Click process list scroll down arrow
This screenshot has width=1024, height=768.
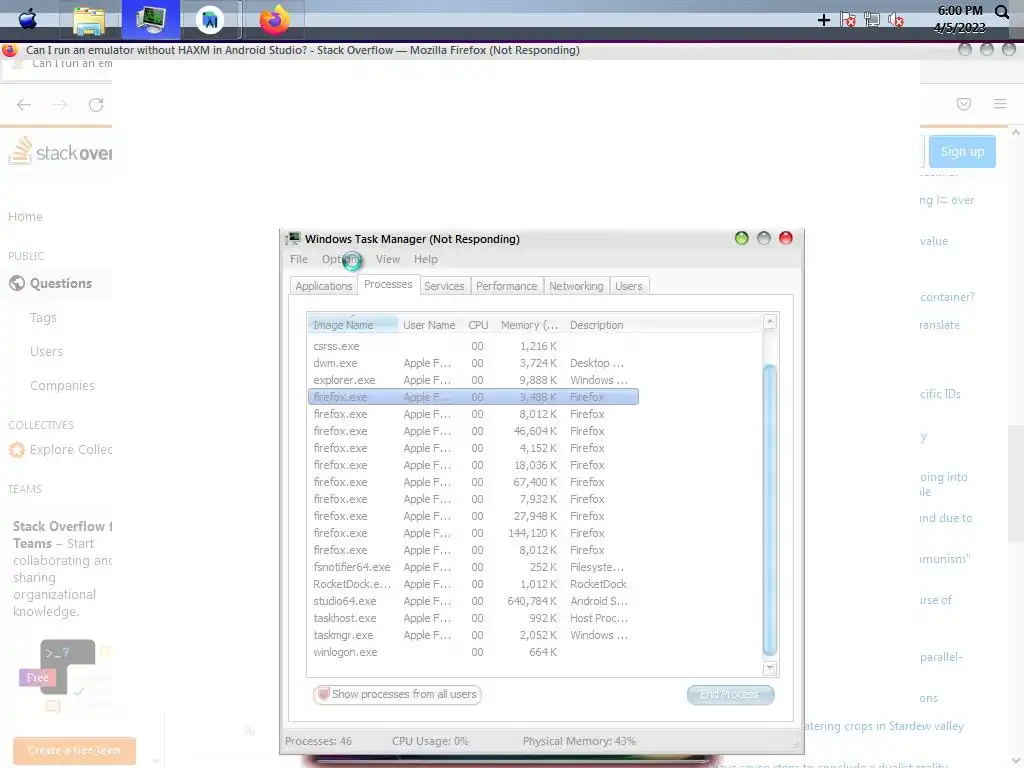pyautogui.click(x=770, y=668)
